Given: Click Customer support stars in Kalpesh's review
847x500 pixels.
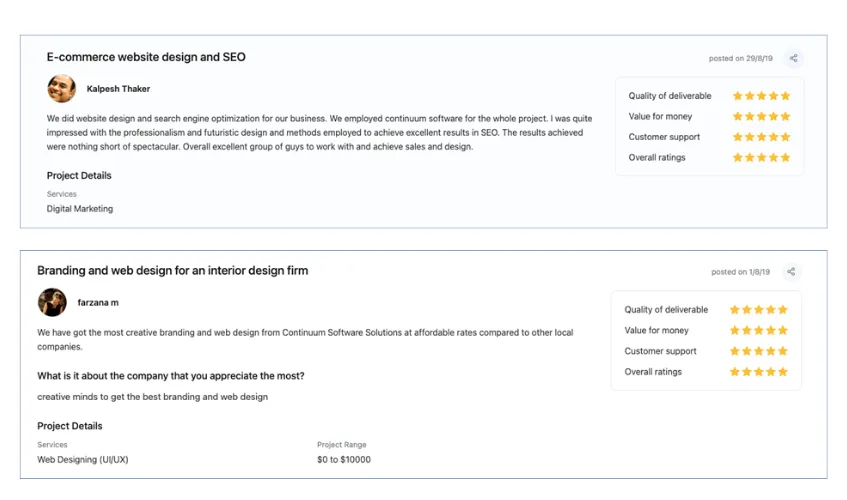Looking at the screenshot, I should 761,137.
